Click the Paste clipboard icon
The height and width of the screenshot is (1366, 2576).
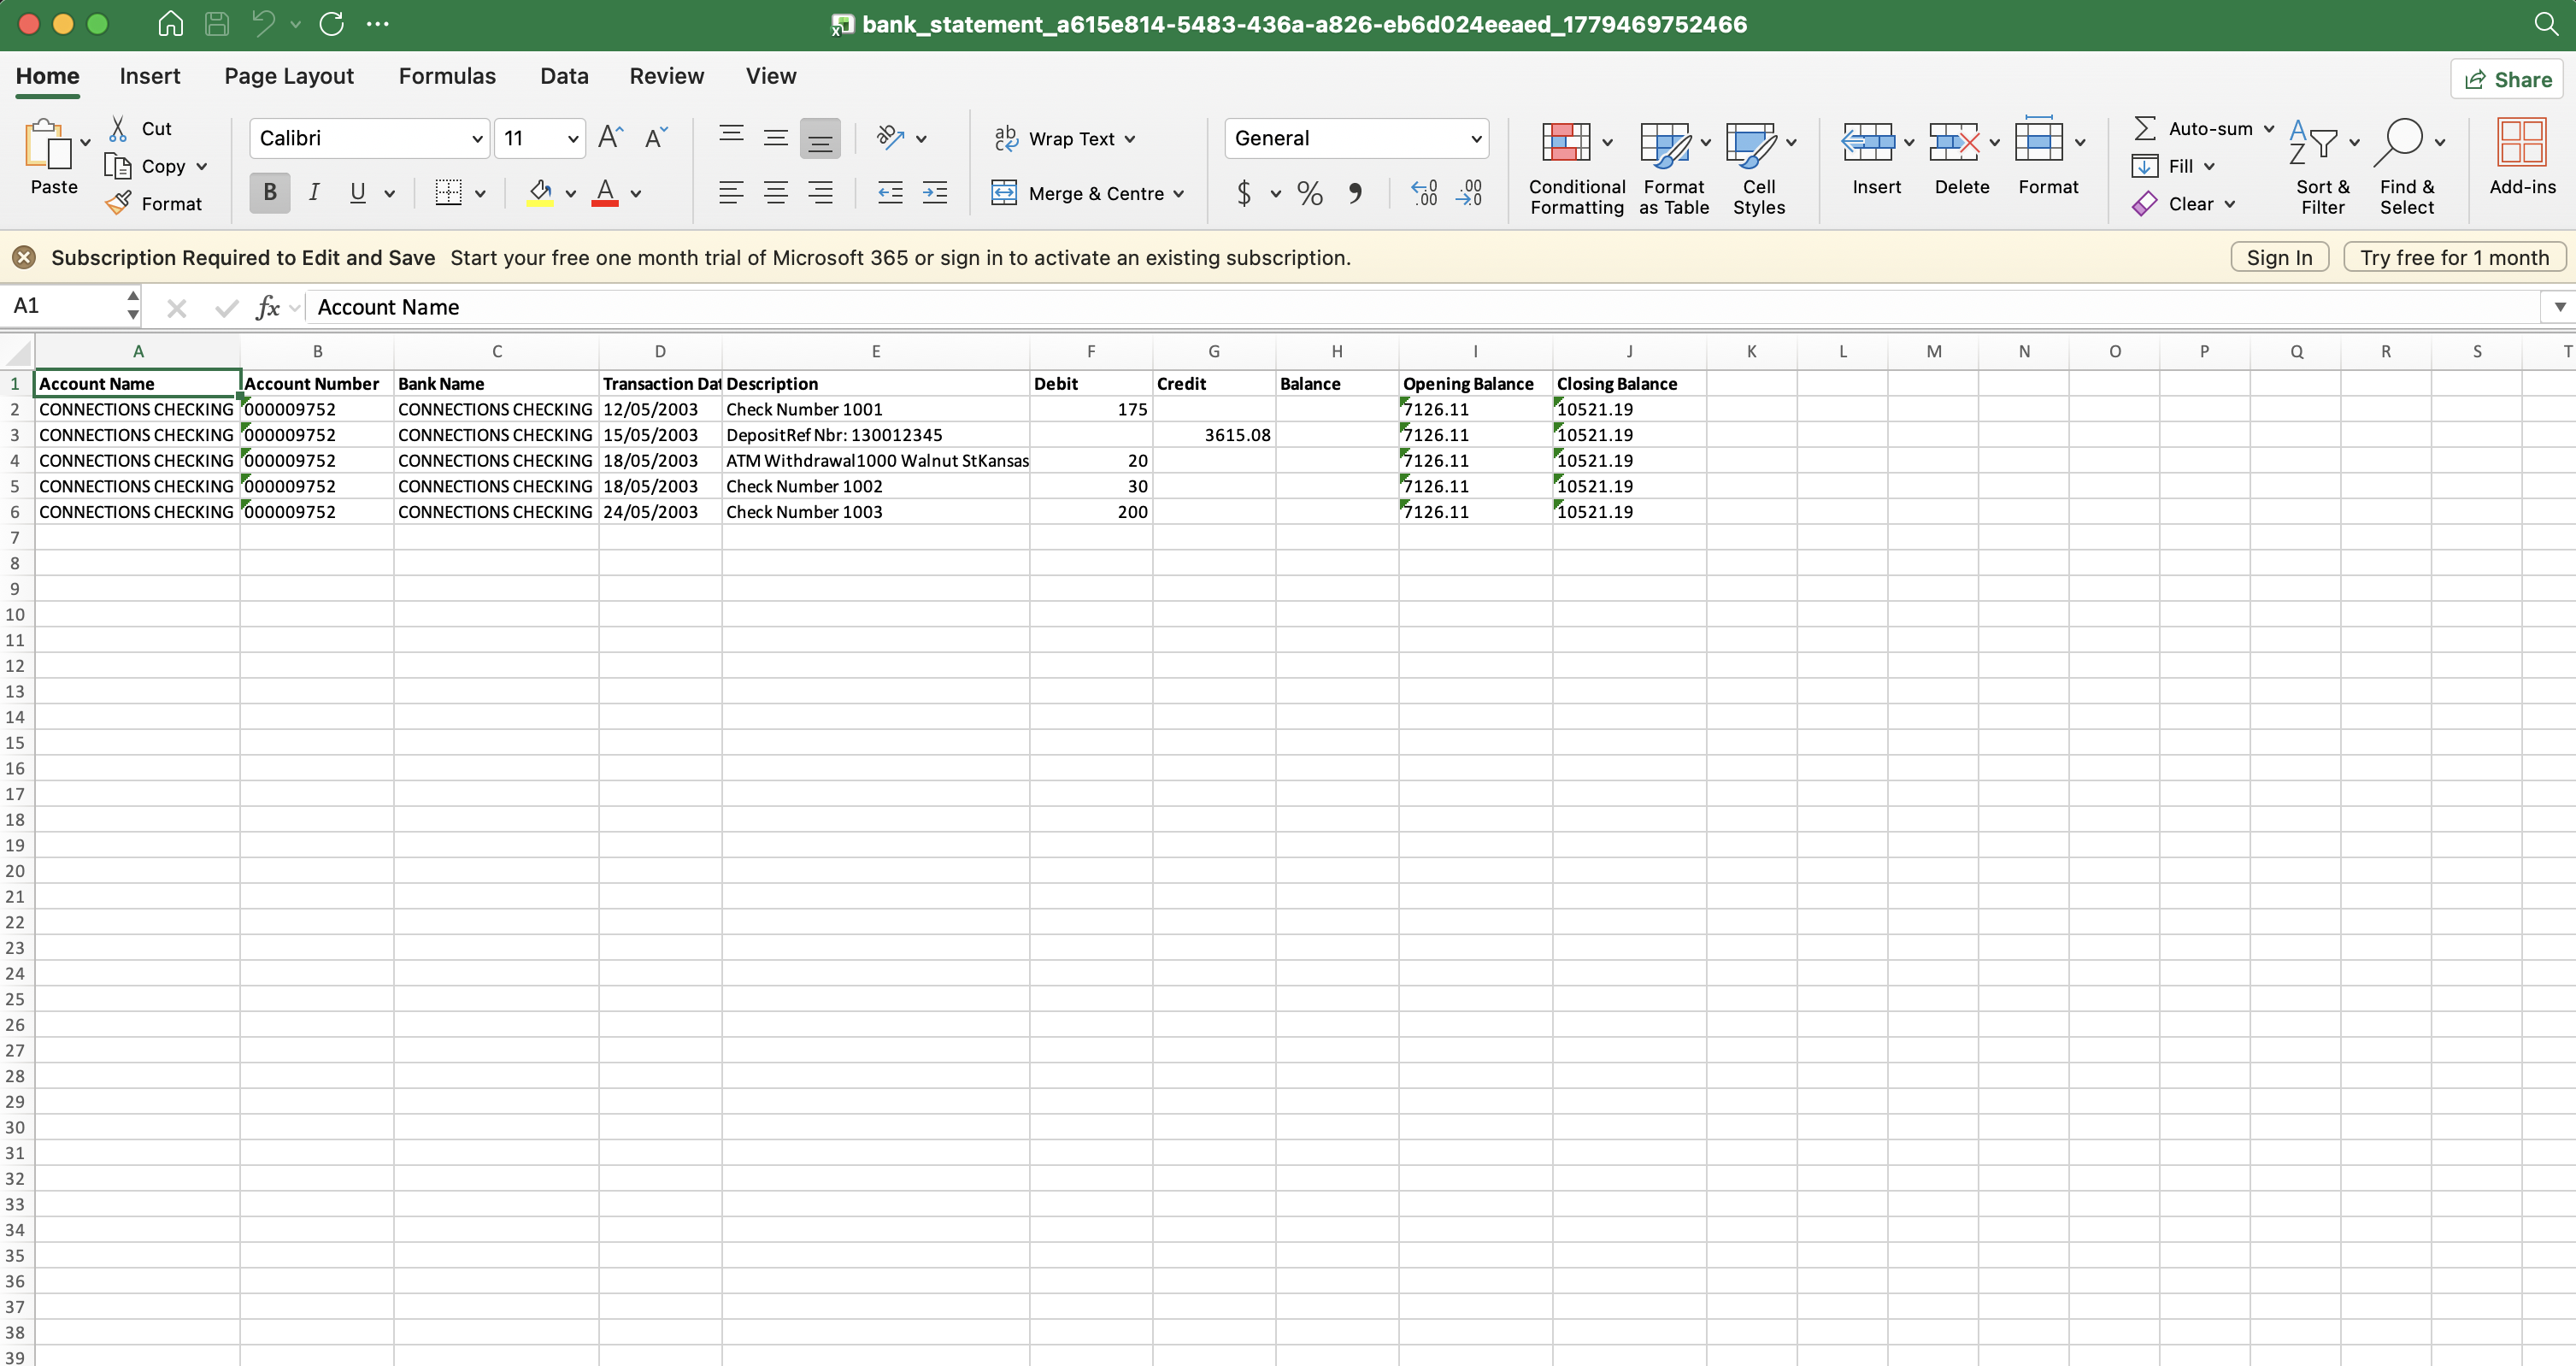coord(48,145)
